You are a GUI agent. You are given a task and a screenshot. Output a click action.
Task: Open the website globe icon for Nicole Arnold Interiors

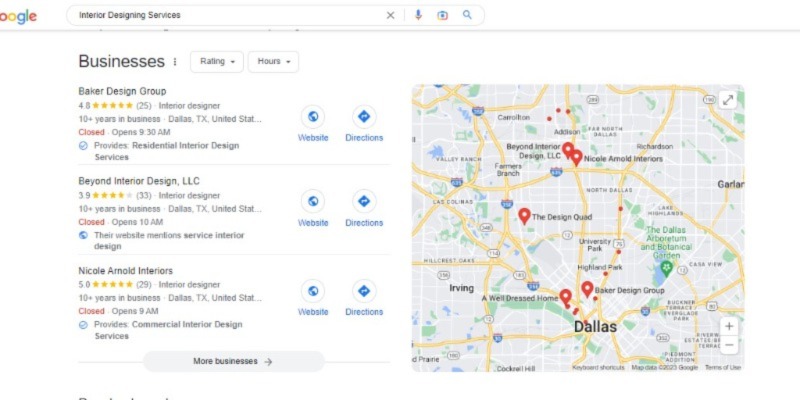[313, 291]
